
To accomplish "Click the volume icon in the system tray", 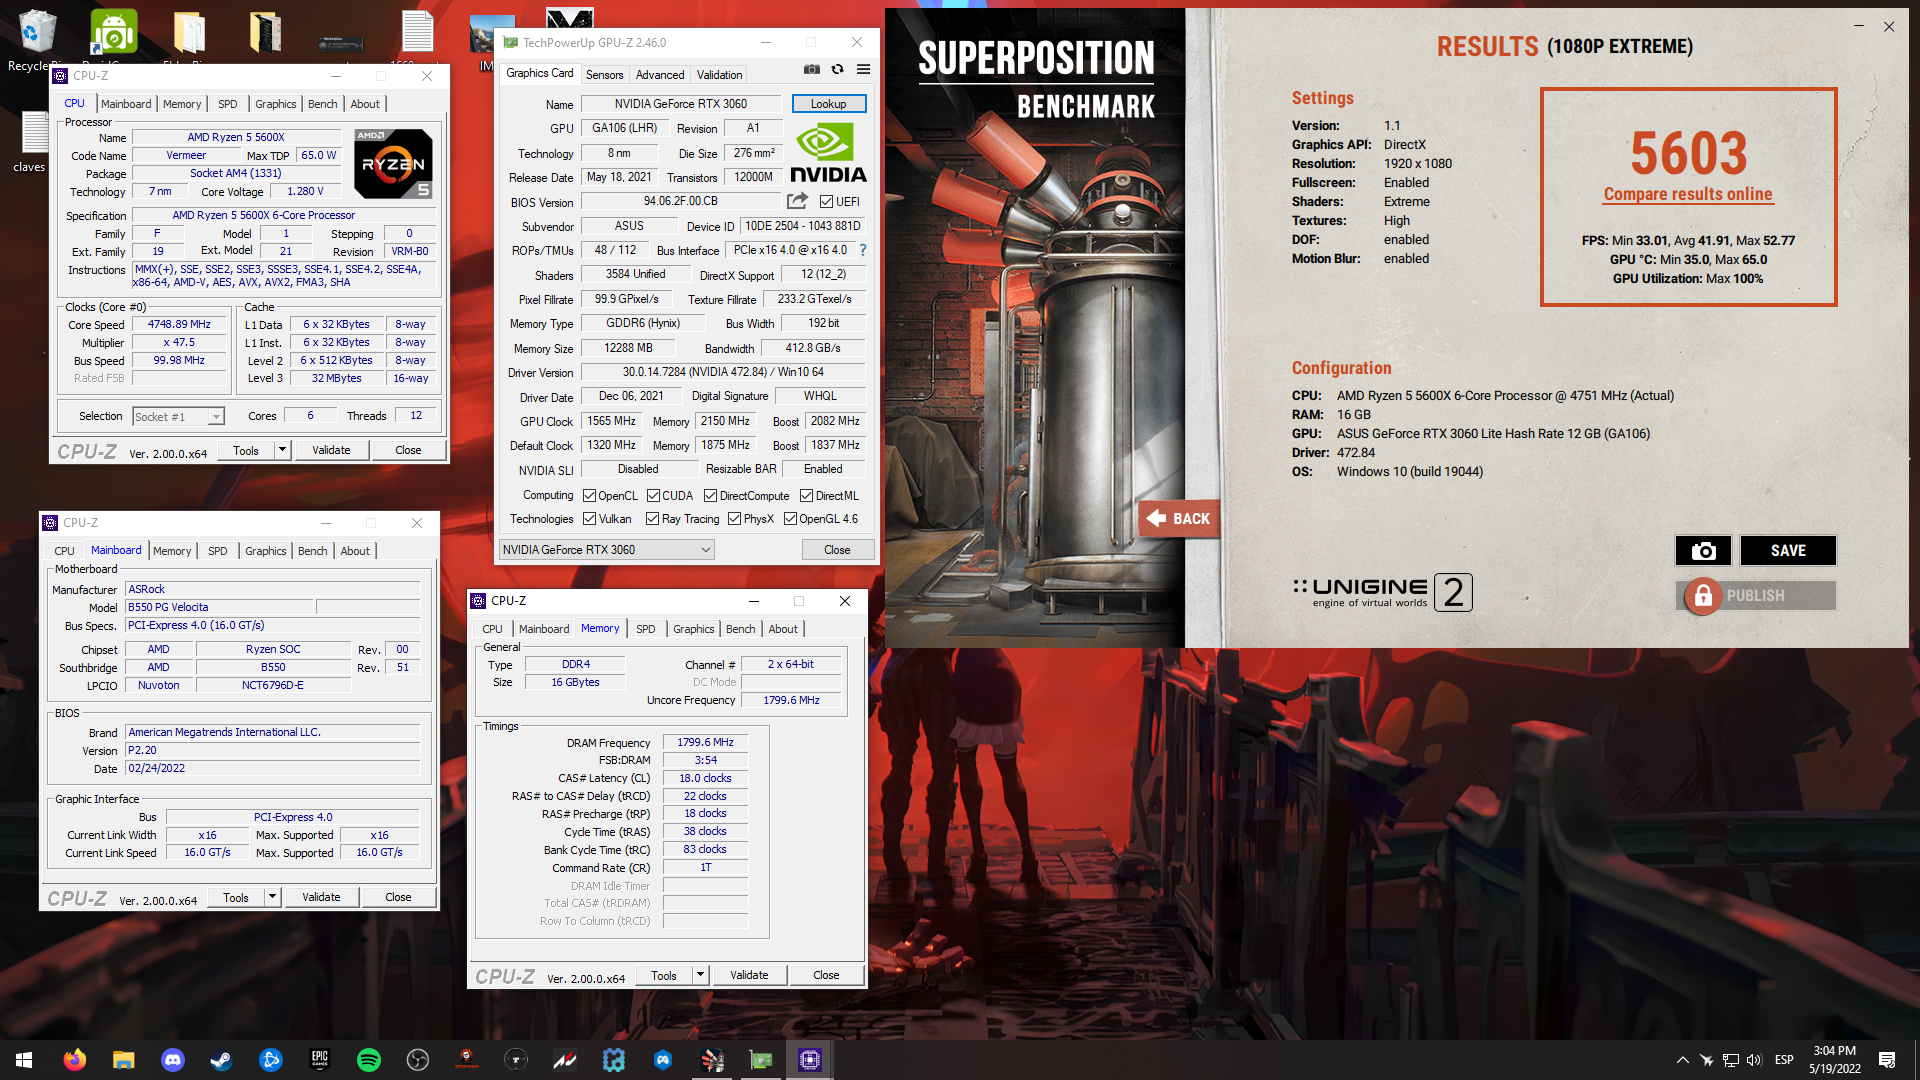I will pyautogui.click(x=1754, y=1060).
